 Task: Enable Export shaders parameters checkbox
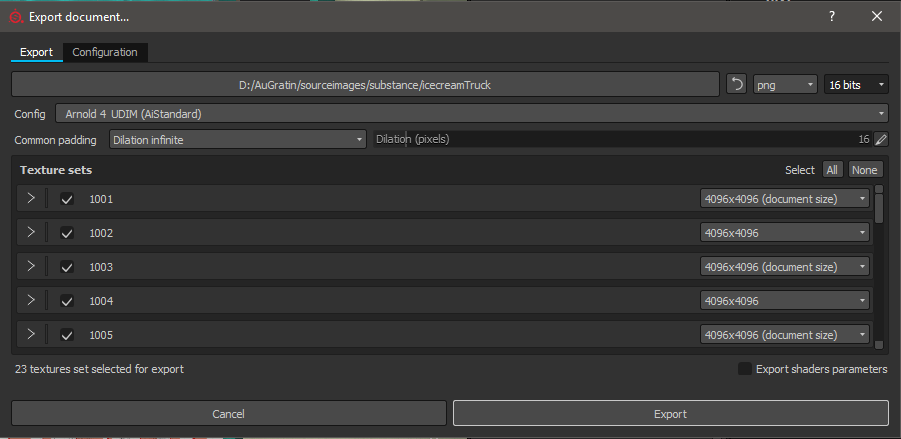pyautogui.click(x=745, y=369)
